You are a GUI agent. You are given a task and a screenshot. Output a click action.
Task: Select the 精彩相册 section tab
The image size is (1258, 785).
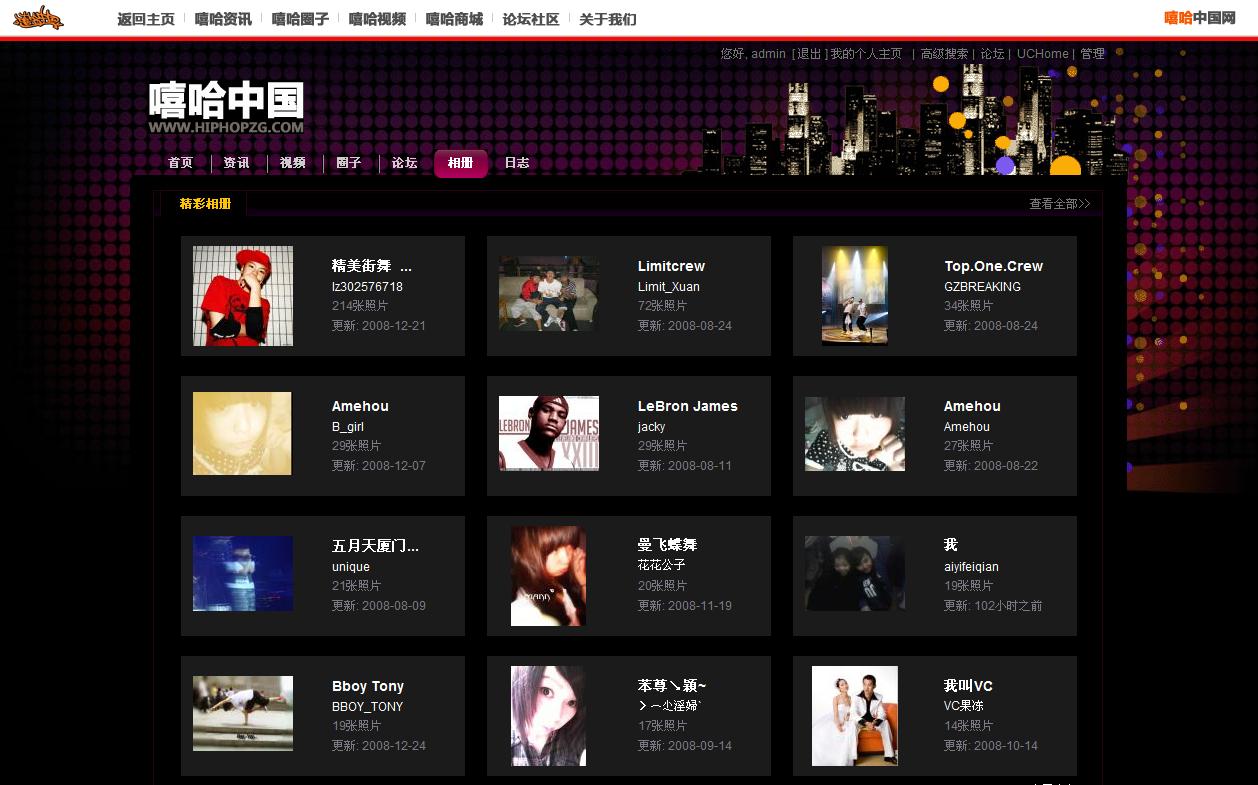[x=205, y=204]
